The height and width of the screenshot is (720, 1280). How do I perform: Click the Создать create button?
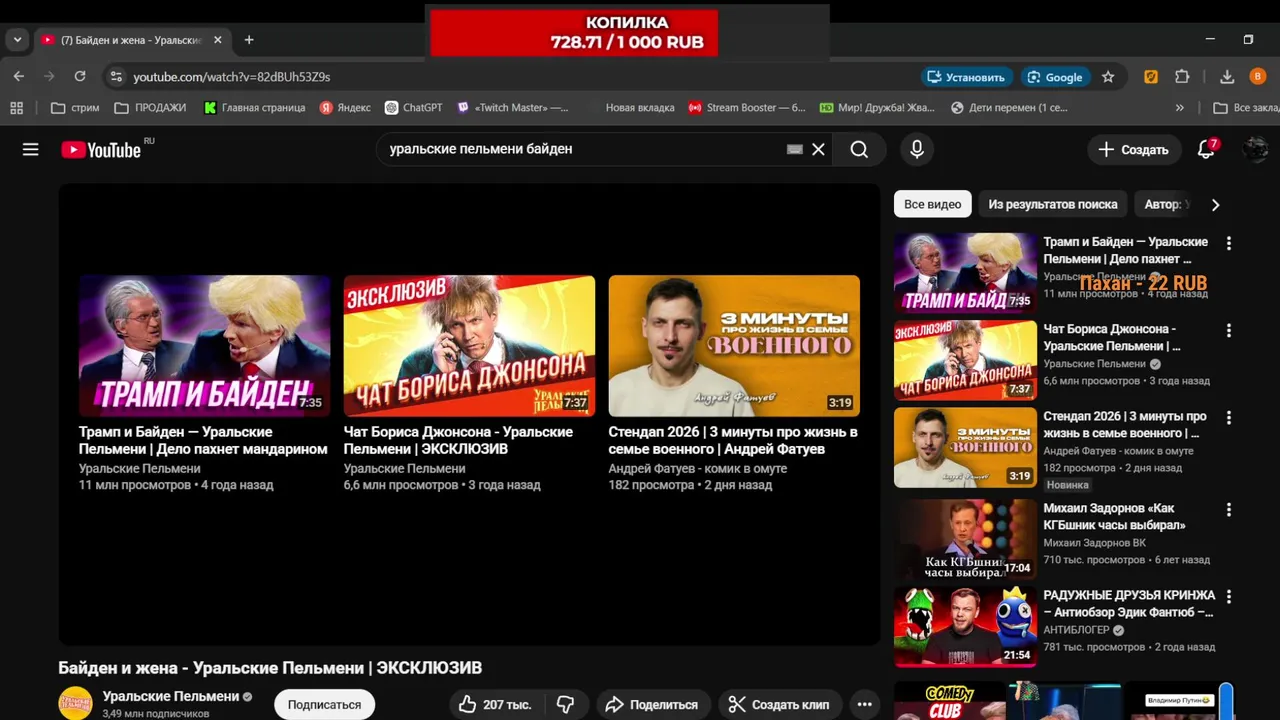[1133, 149]
